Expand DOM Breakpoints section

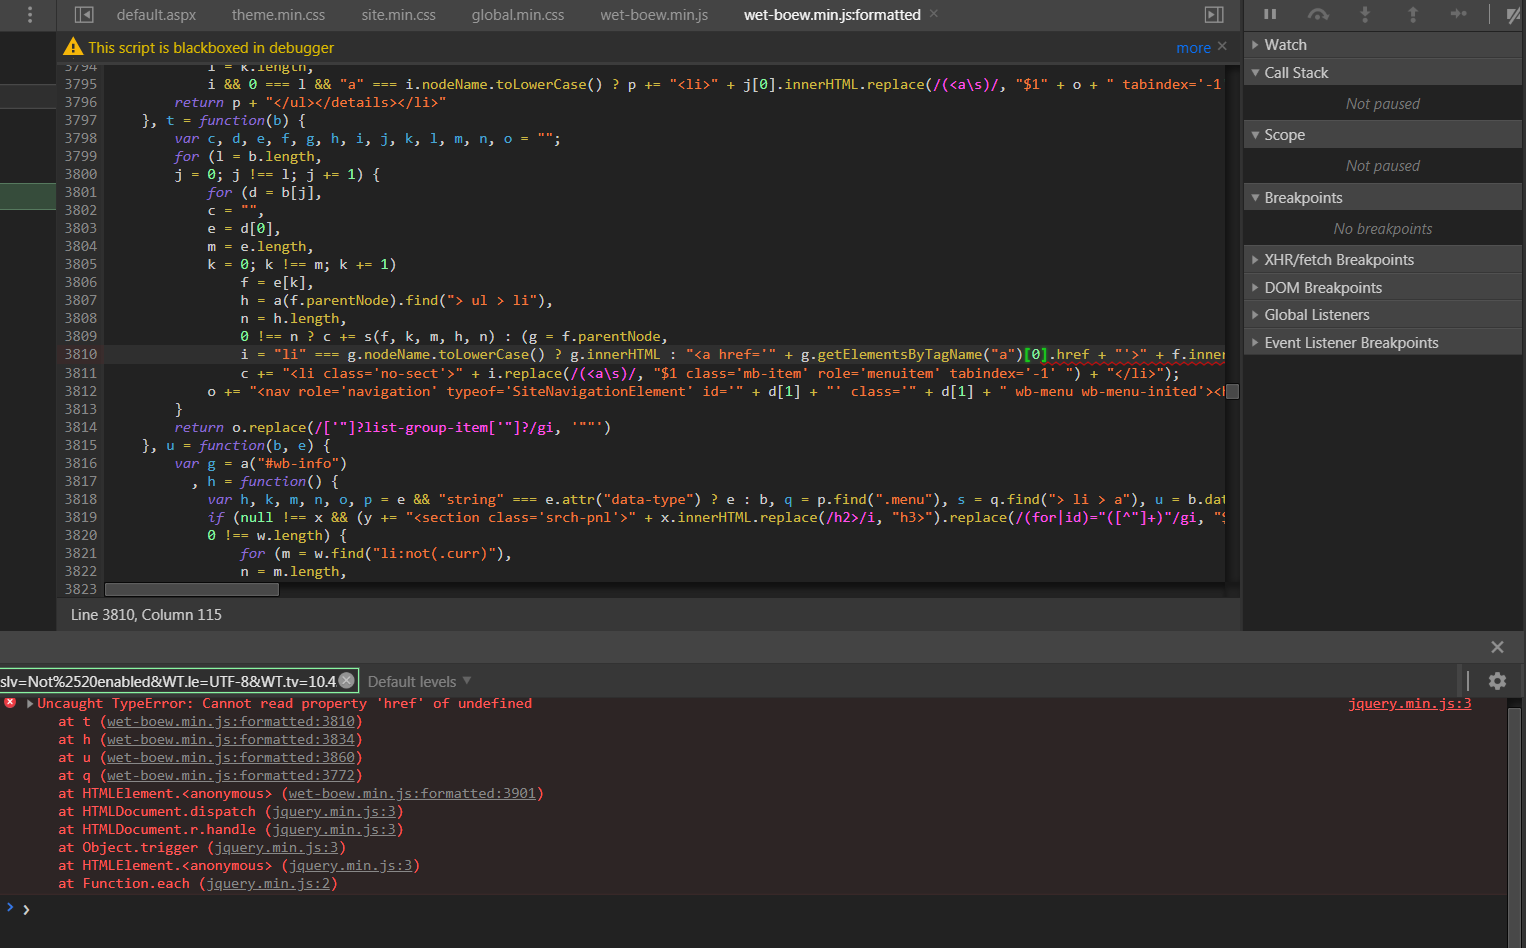click(x=1382, y=288)
